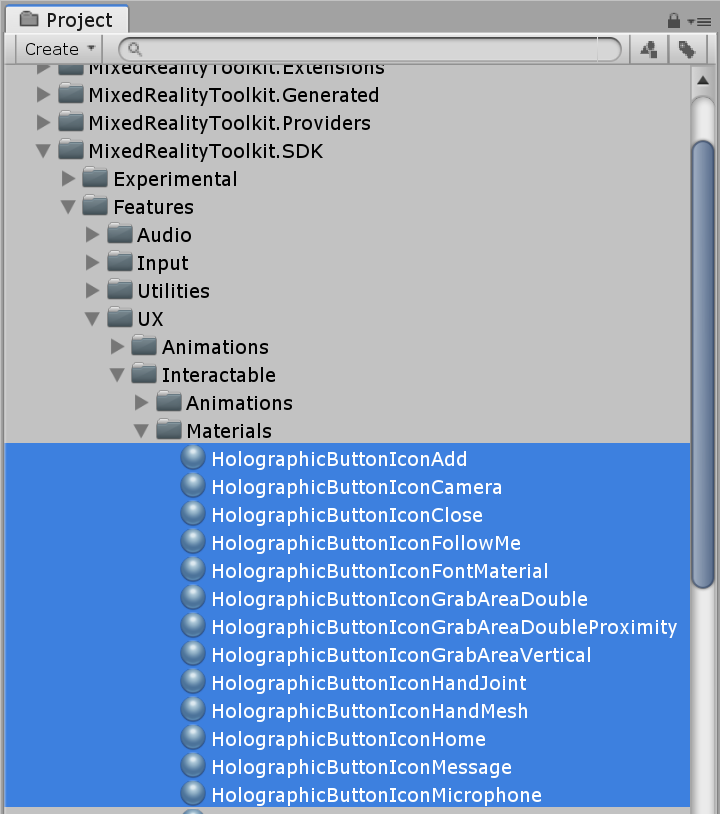Select the Audio folder icon
Image resolution: width=720 pixels, height=814 pixels.
pyautogui.click(x=120, y=234)
